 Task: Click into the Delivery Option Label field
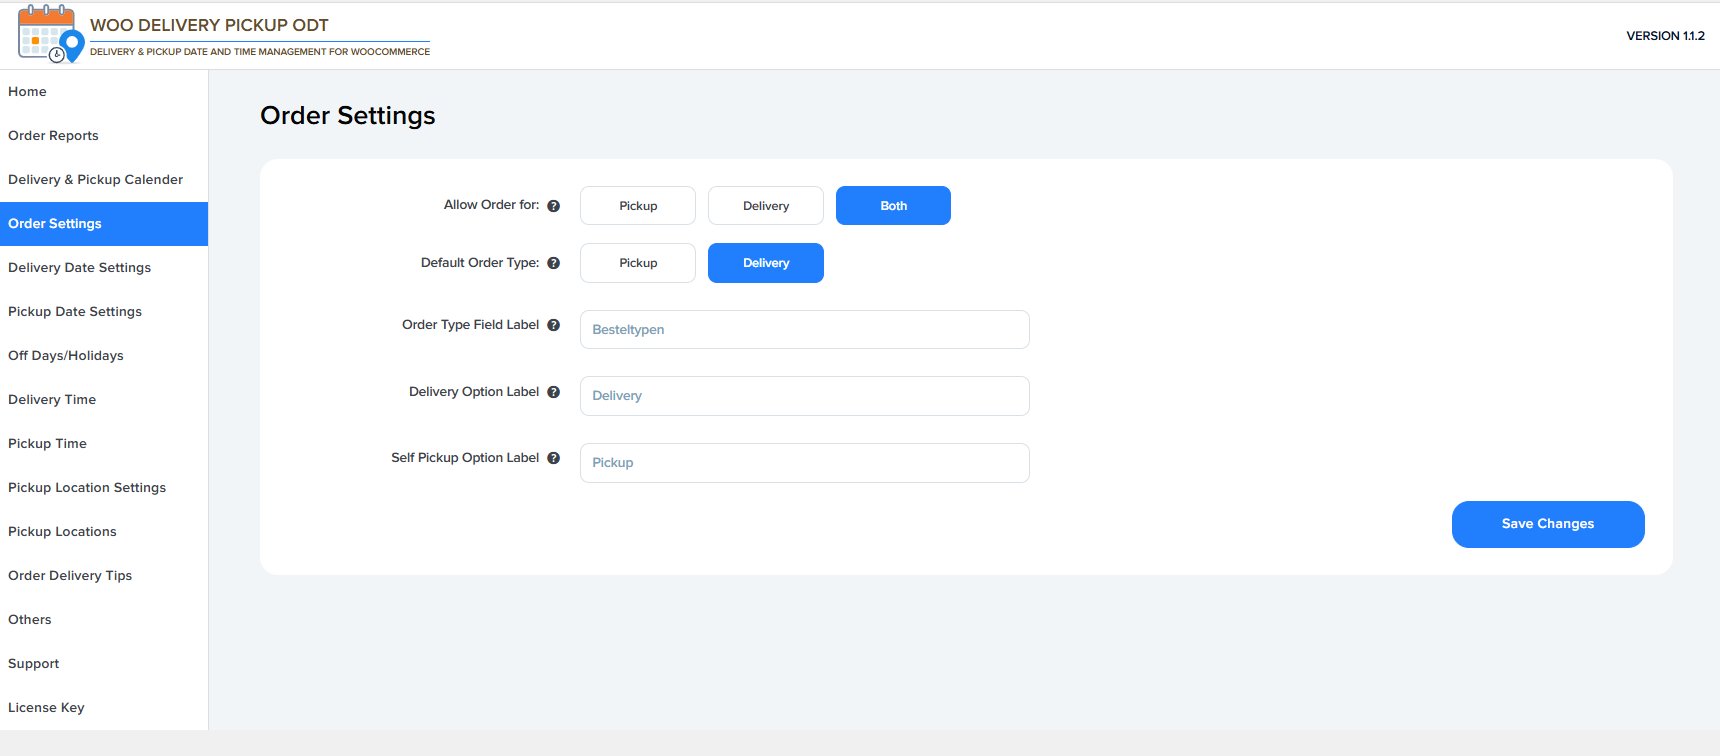(804, 396)
